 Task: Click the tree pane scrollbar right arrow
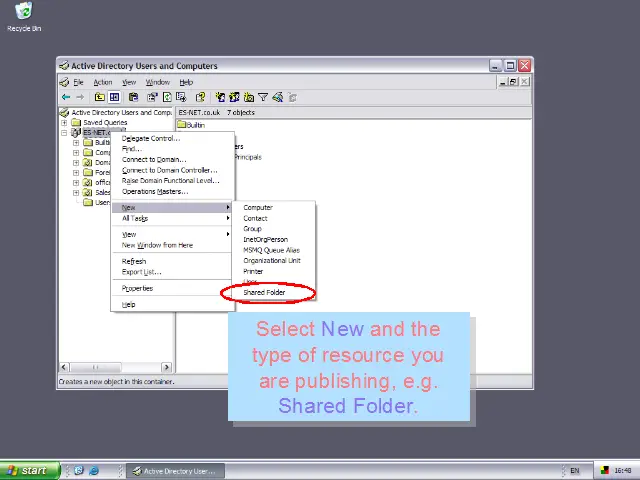166,367
